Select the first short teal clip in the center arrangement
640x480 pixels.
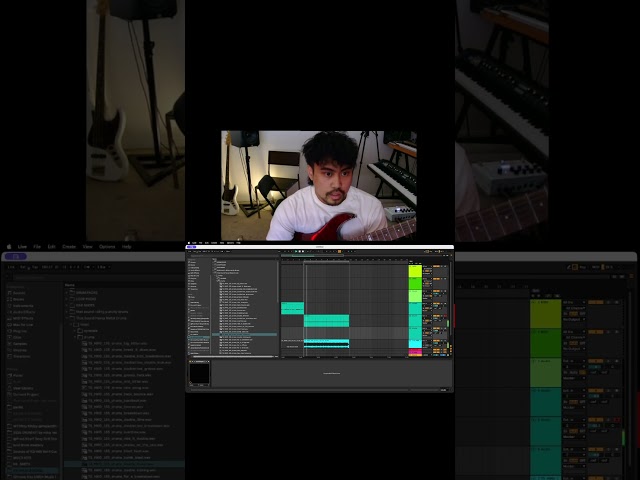(x=292, y=308)
